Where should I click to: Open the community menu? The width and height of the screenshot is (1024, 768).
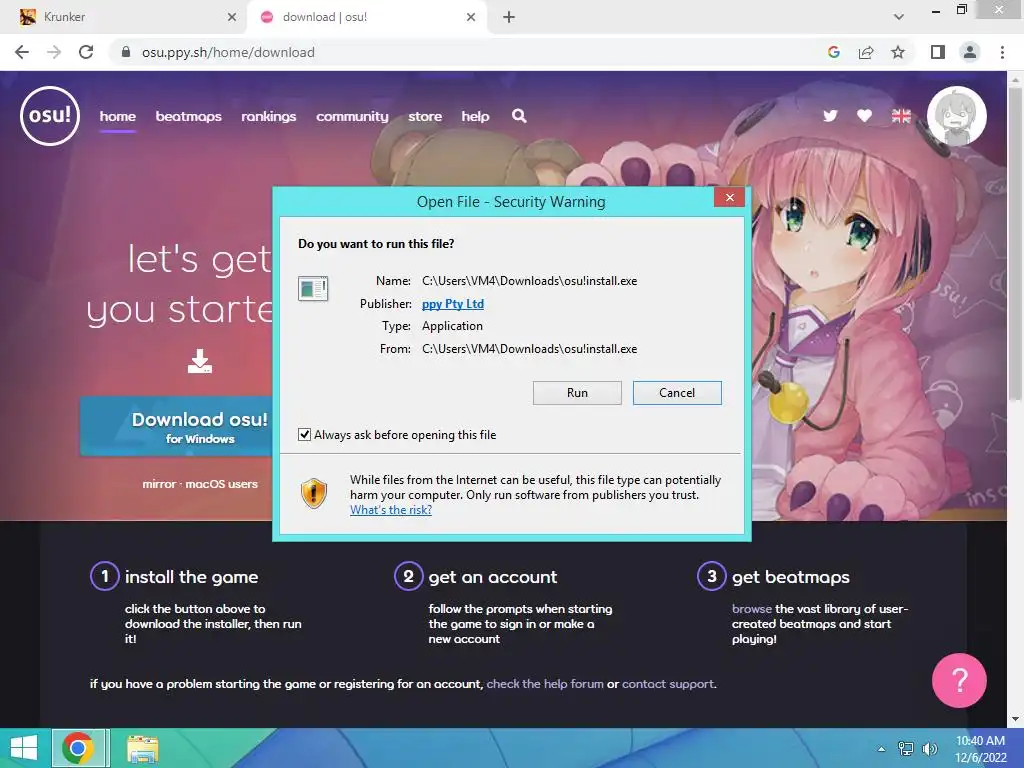tap(352, 116)
